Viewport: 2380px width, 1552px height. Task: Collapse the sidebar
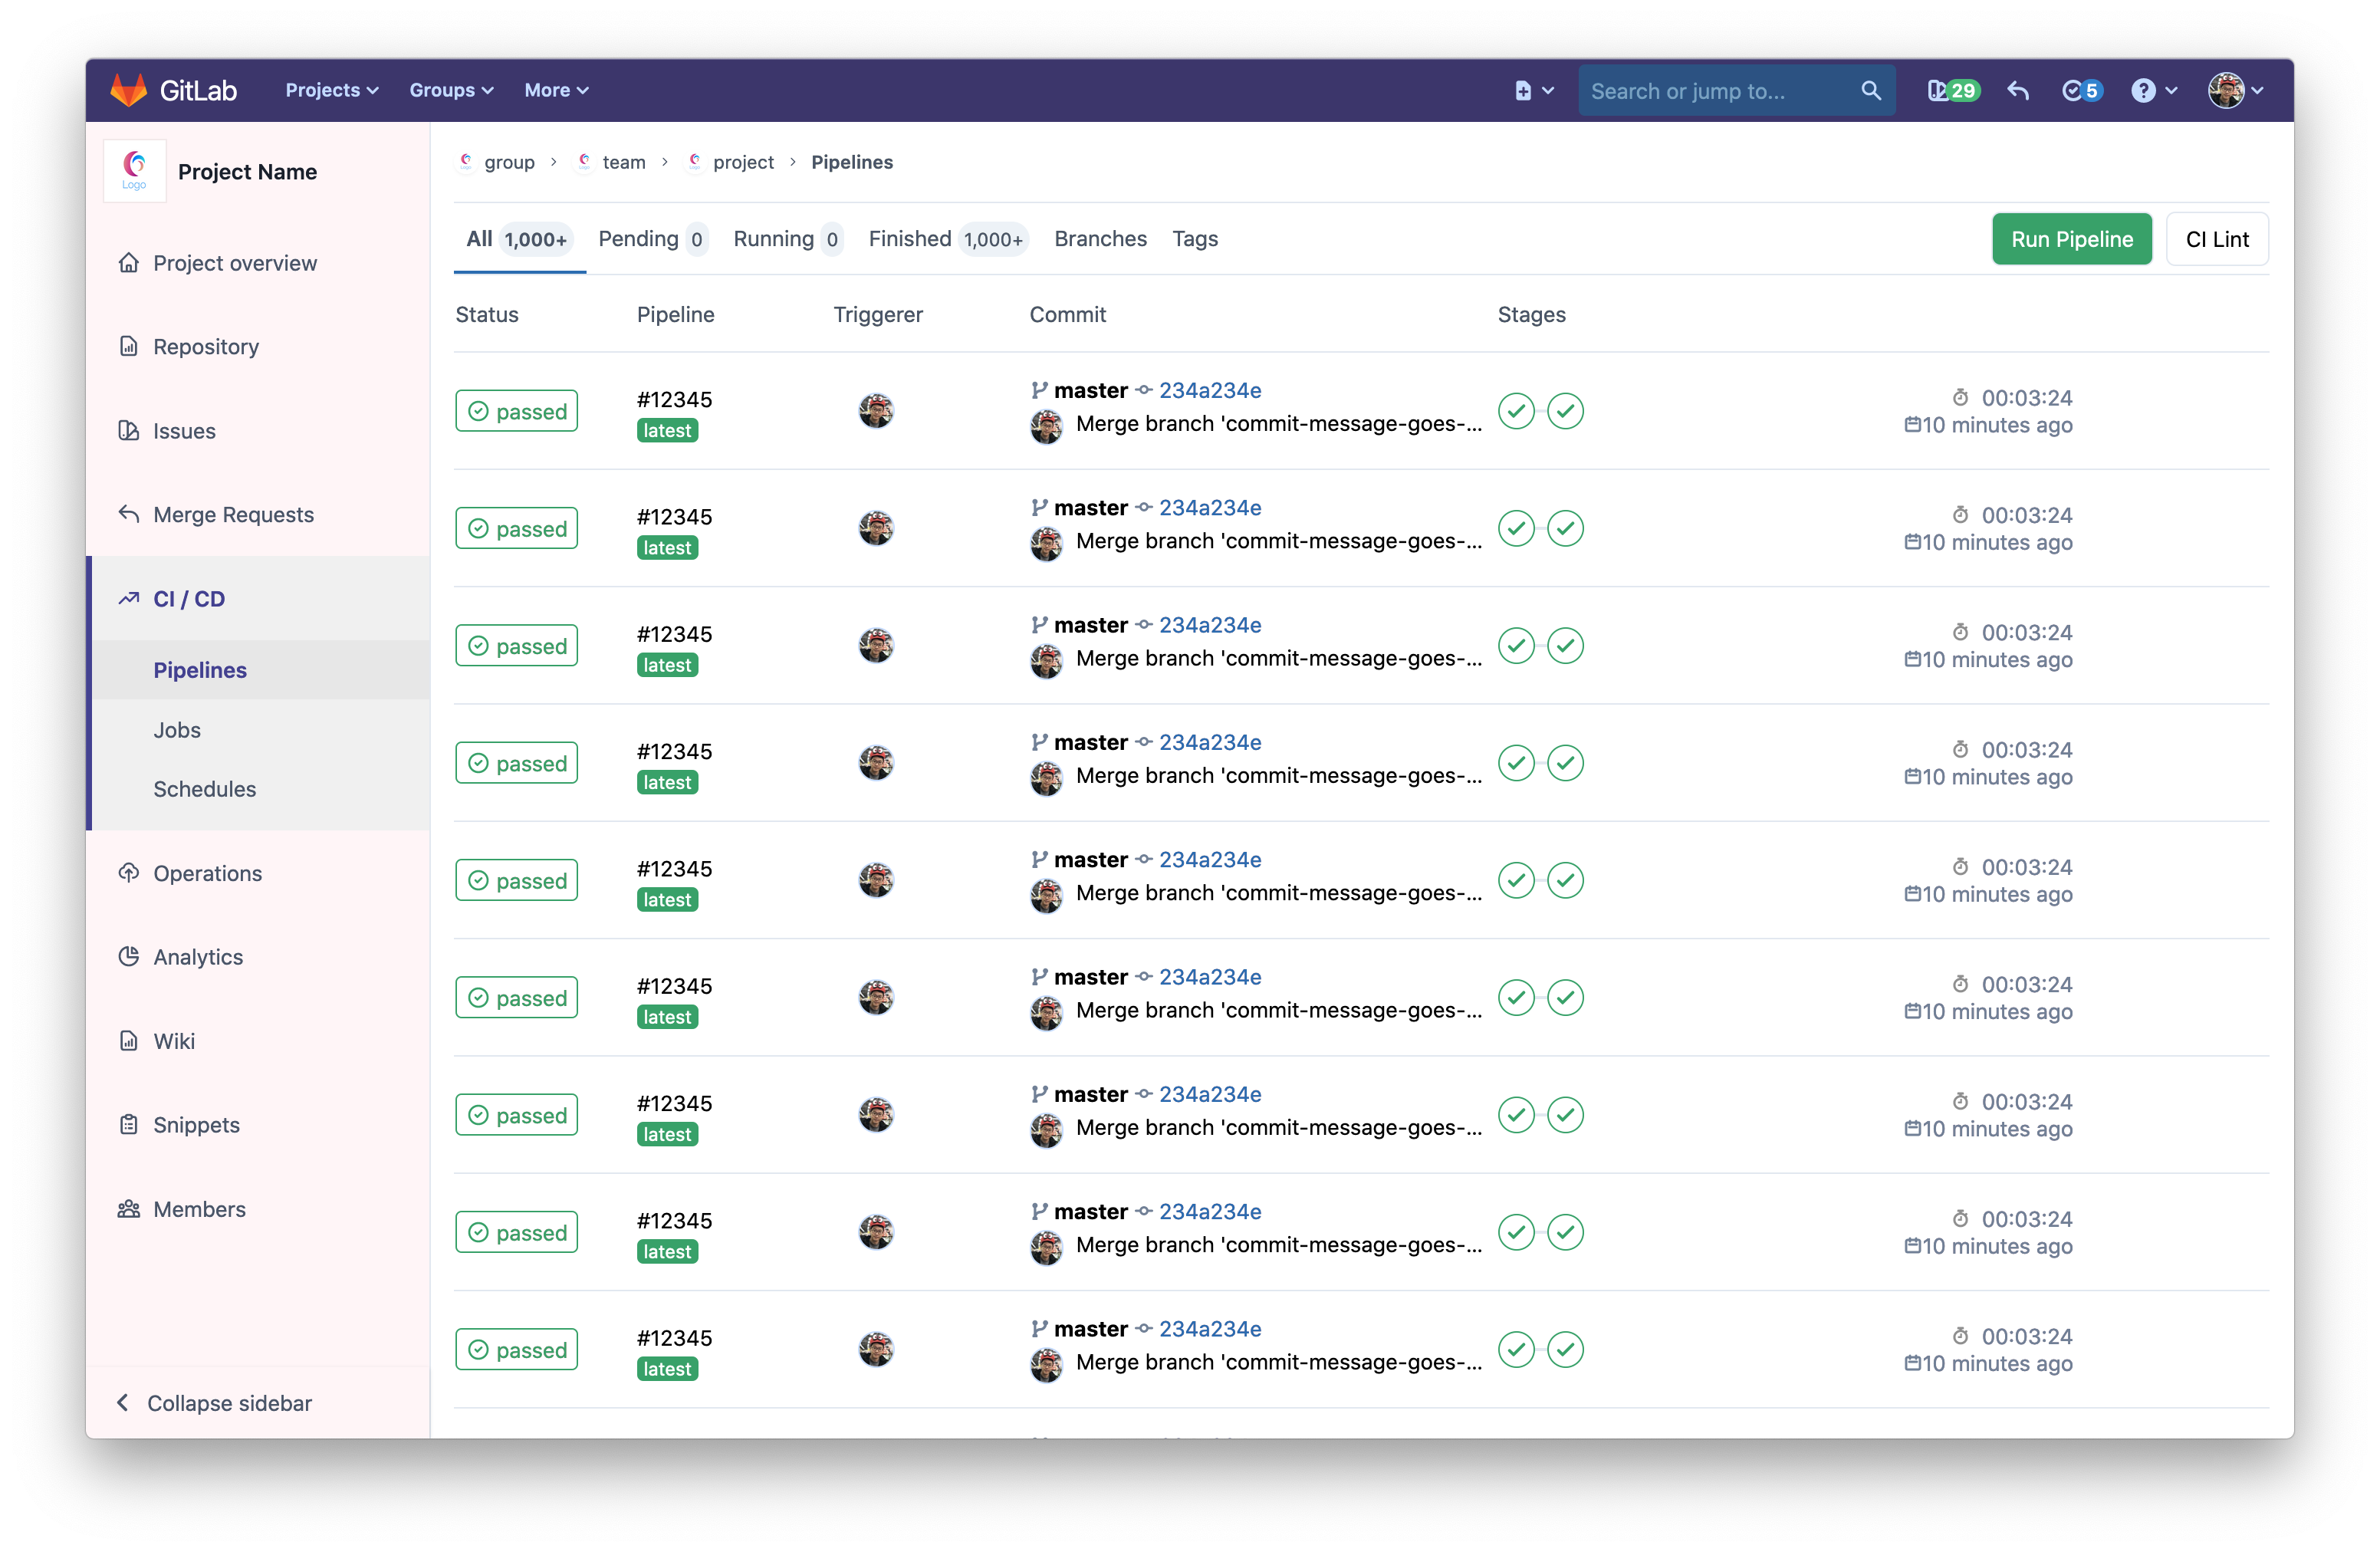pyautogui.click(x=214, y=1402)
